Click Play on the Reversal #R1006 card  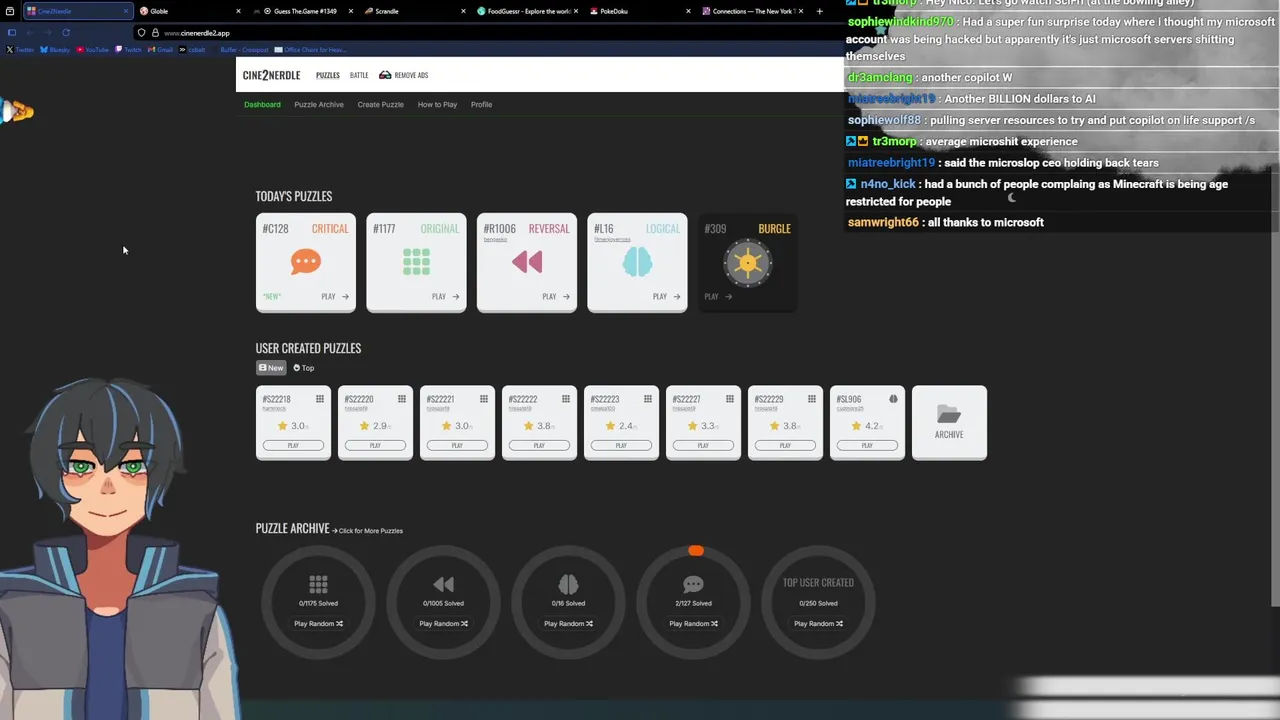[556, 296]
